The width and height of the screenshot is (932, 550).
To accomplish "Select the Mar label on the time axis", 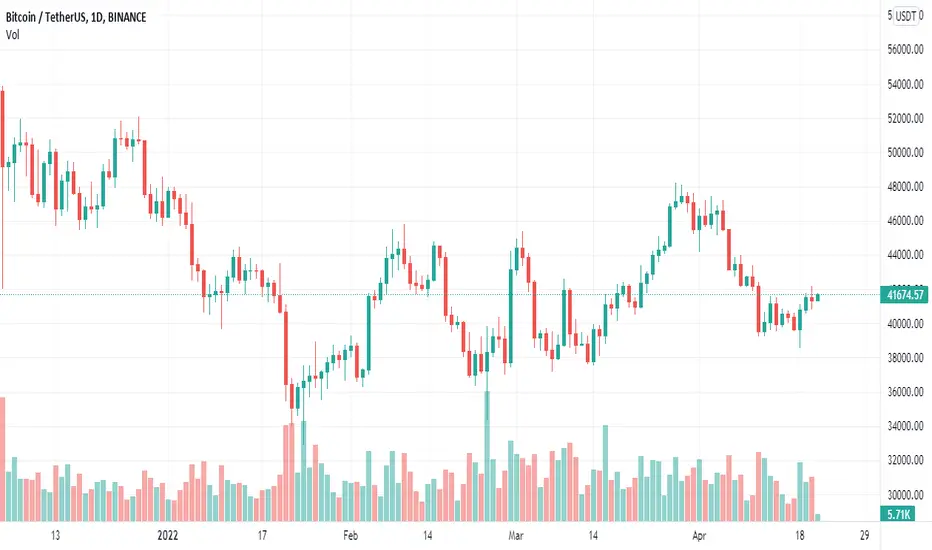I will 516,536.
